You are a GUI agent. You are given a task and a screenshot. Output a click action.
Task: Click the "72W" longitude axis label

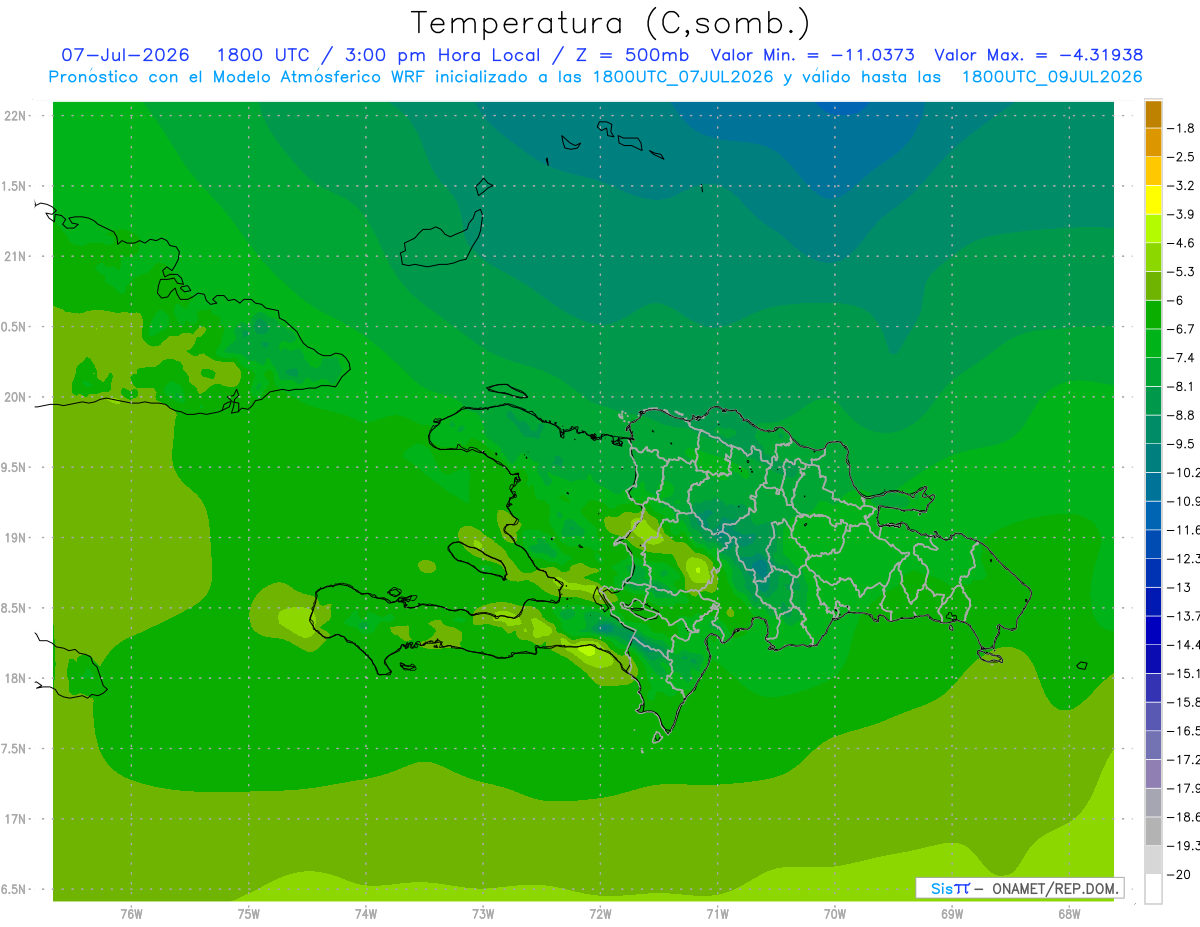pos(600,913)
